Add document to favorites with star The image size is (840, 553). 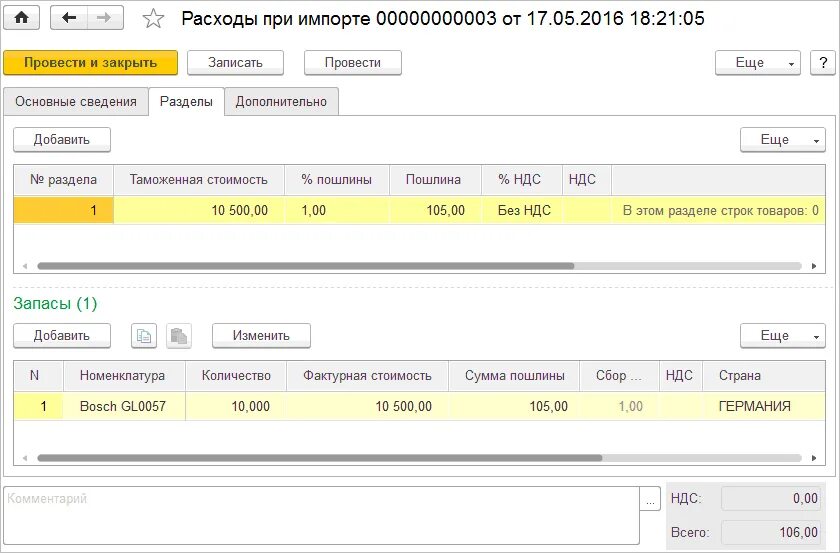coord(153,19)
